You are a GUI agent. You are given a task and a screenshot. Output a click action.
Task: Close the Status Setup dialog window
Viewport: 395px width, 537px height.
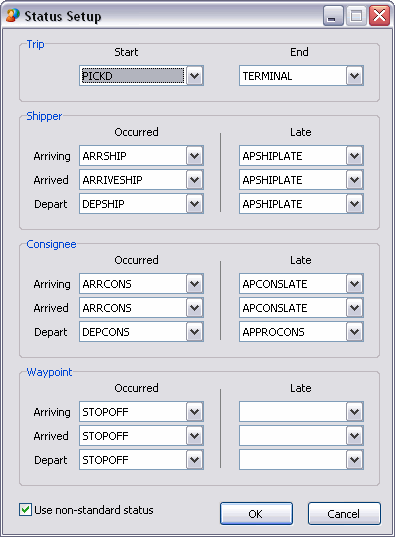pos(380,16)
